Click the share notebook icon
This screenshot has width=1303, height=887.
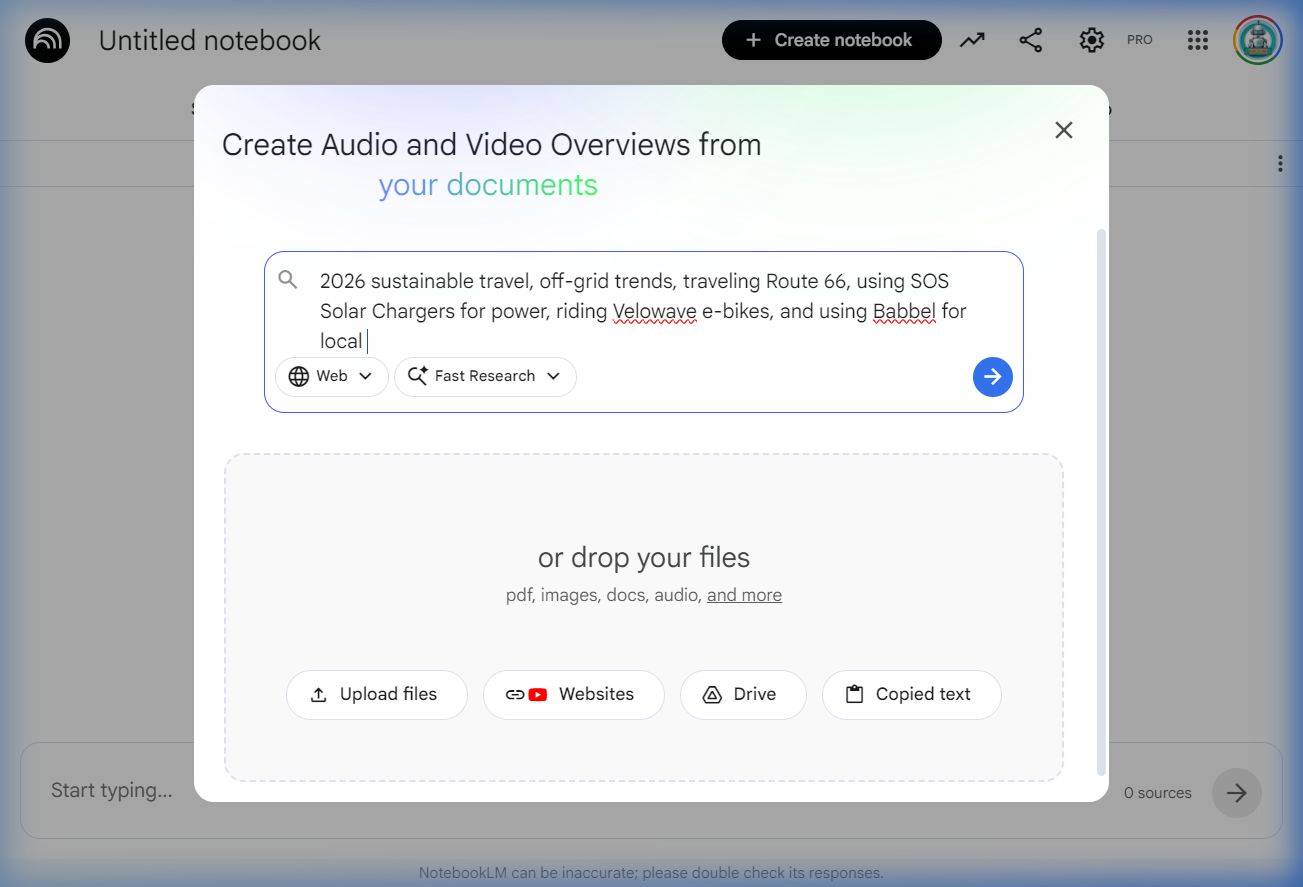1030,40
